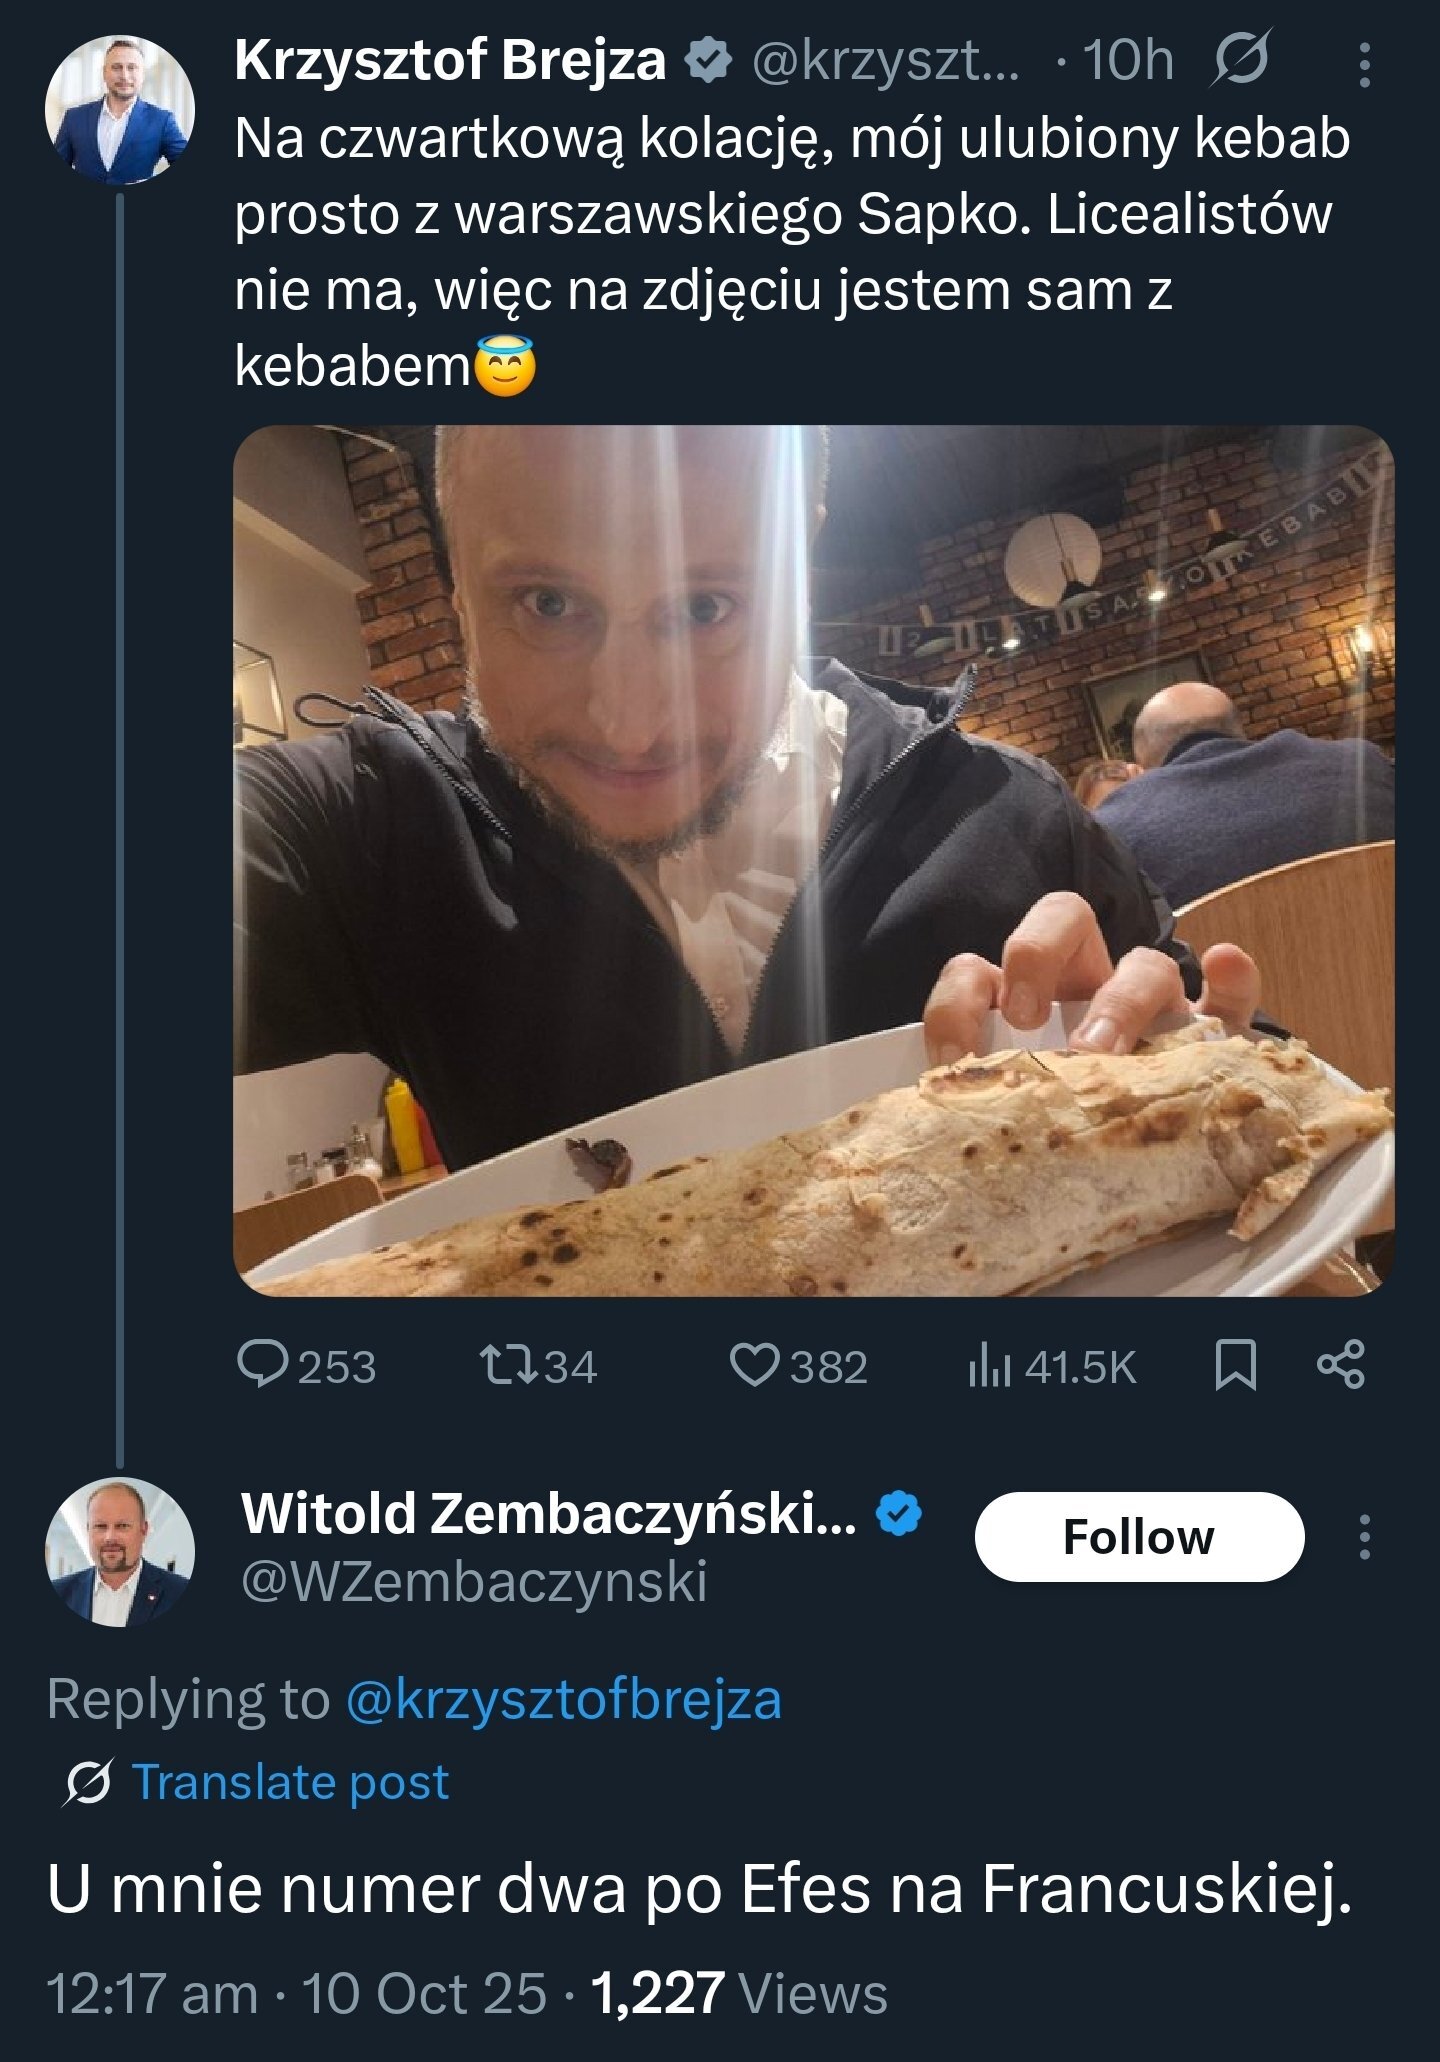This screenshot has height=2062, width=1440.
Task: Bookmark Krzysztof Brejza's post
Action: tap(1235, 1366)
